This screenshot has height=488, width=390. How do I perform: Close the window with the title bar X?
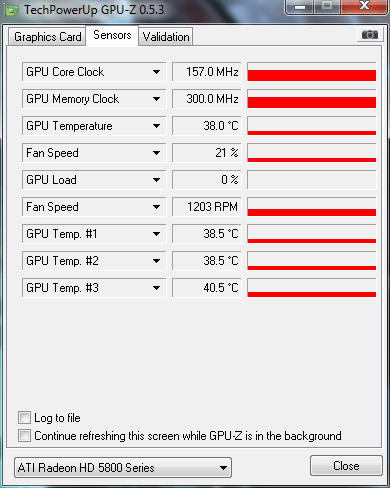tap(364, 6)
